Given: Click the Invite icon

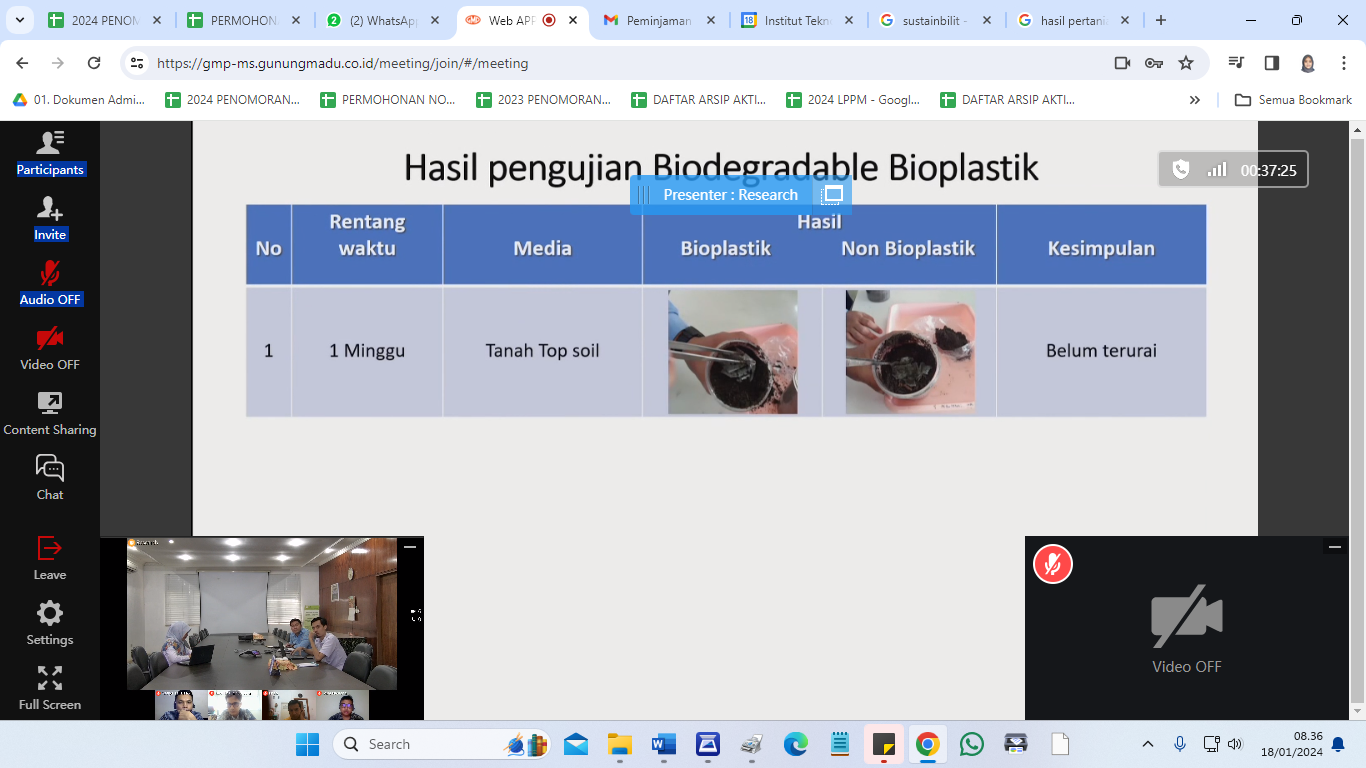Looking at the screenshot, I should pyautogui.click(x=50, y=218).
